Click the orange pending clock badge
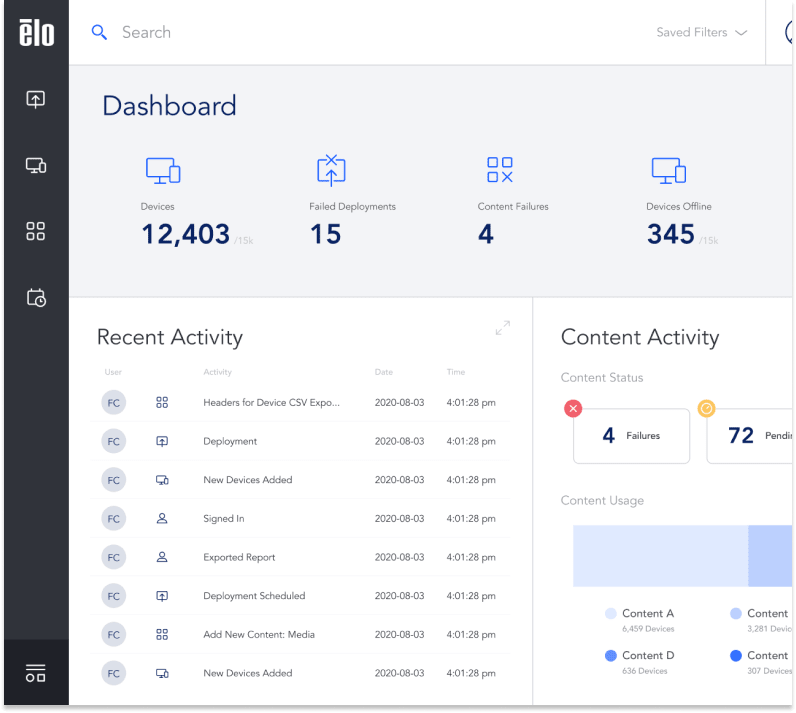Viewport: 796px width, 713px height. tap(707, 409)
